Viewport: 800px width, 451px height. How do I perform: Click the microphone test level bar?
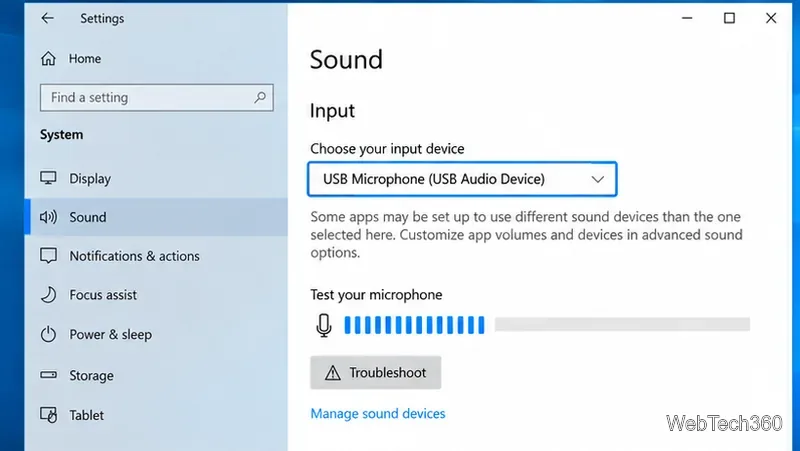547,324
